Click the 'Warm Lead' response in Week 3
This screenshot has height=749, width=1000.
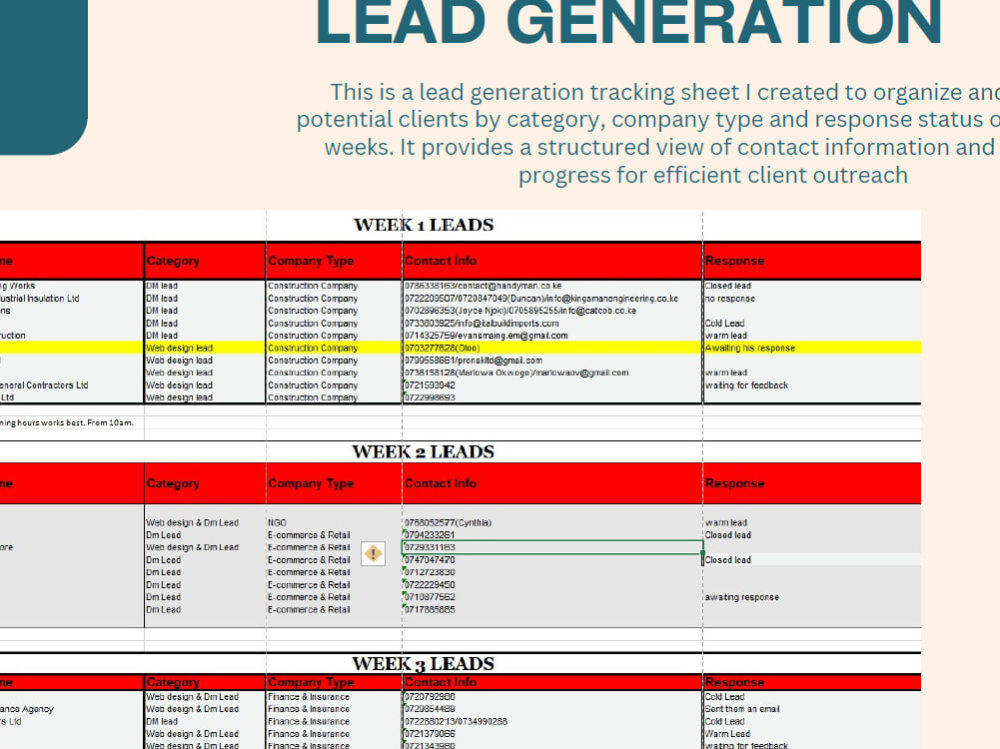812,734
